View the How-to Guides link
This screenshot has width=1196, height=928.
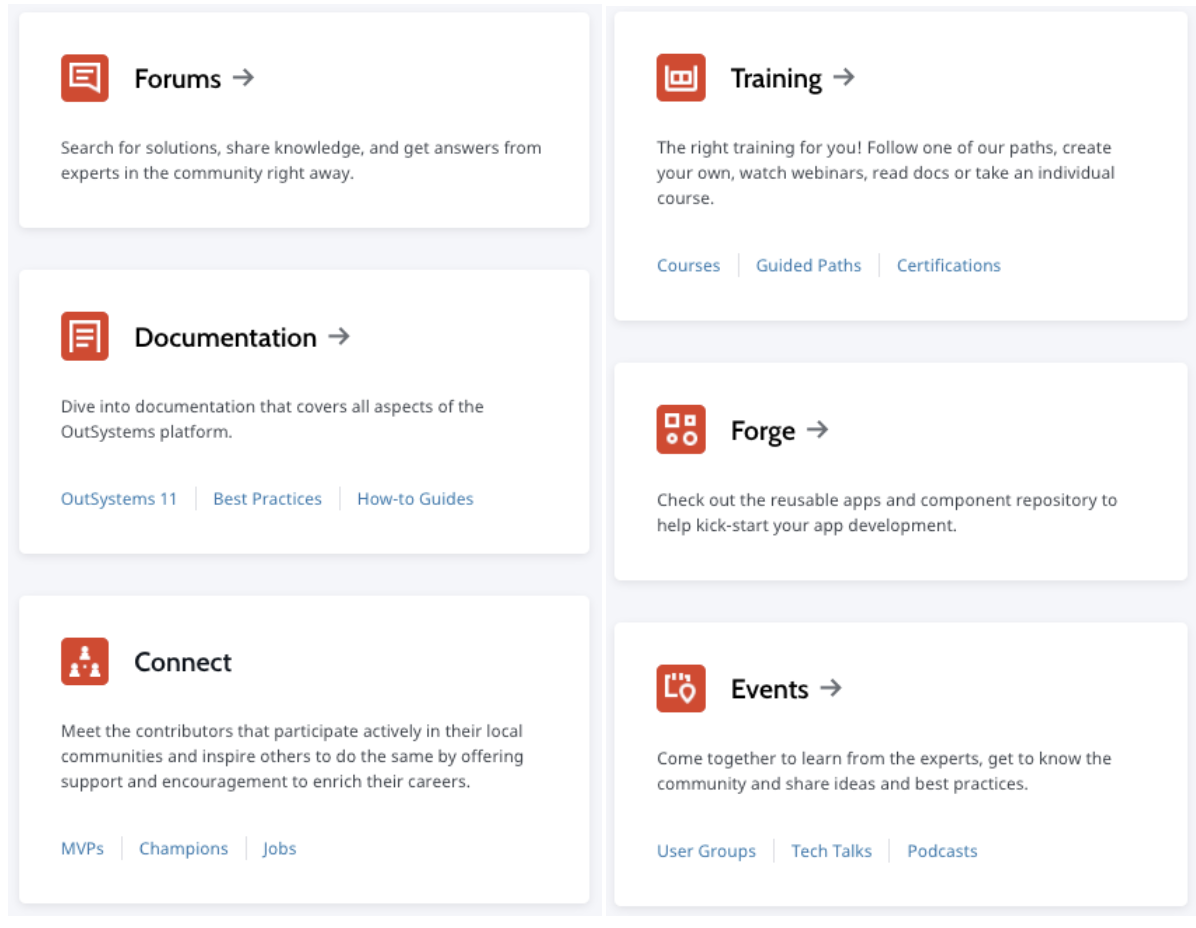(x=415, y=499)
